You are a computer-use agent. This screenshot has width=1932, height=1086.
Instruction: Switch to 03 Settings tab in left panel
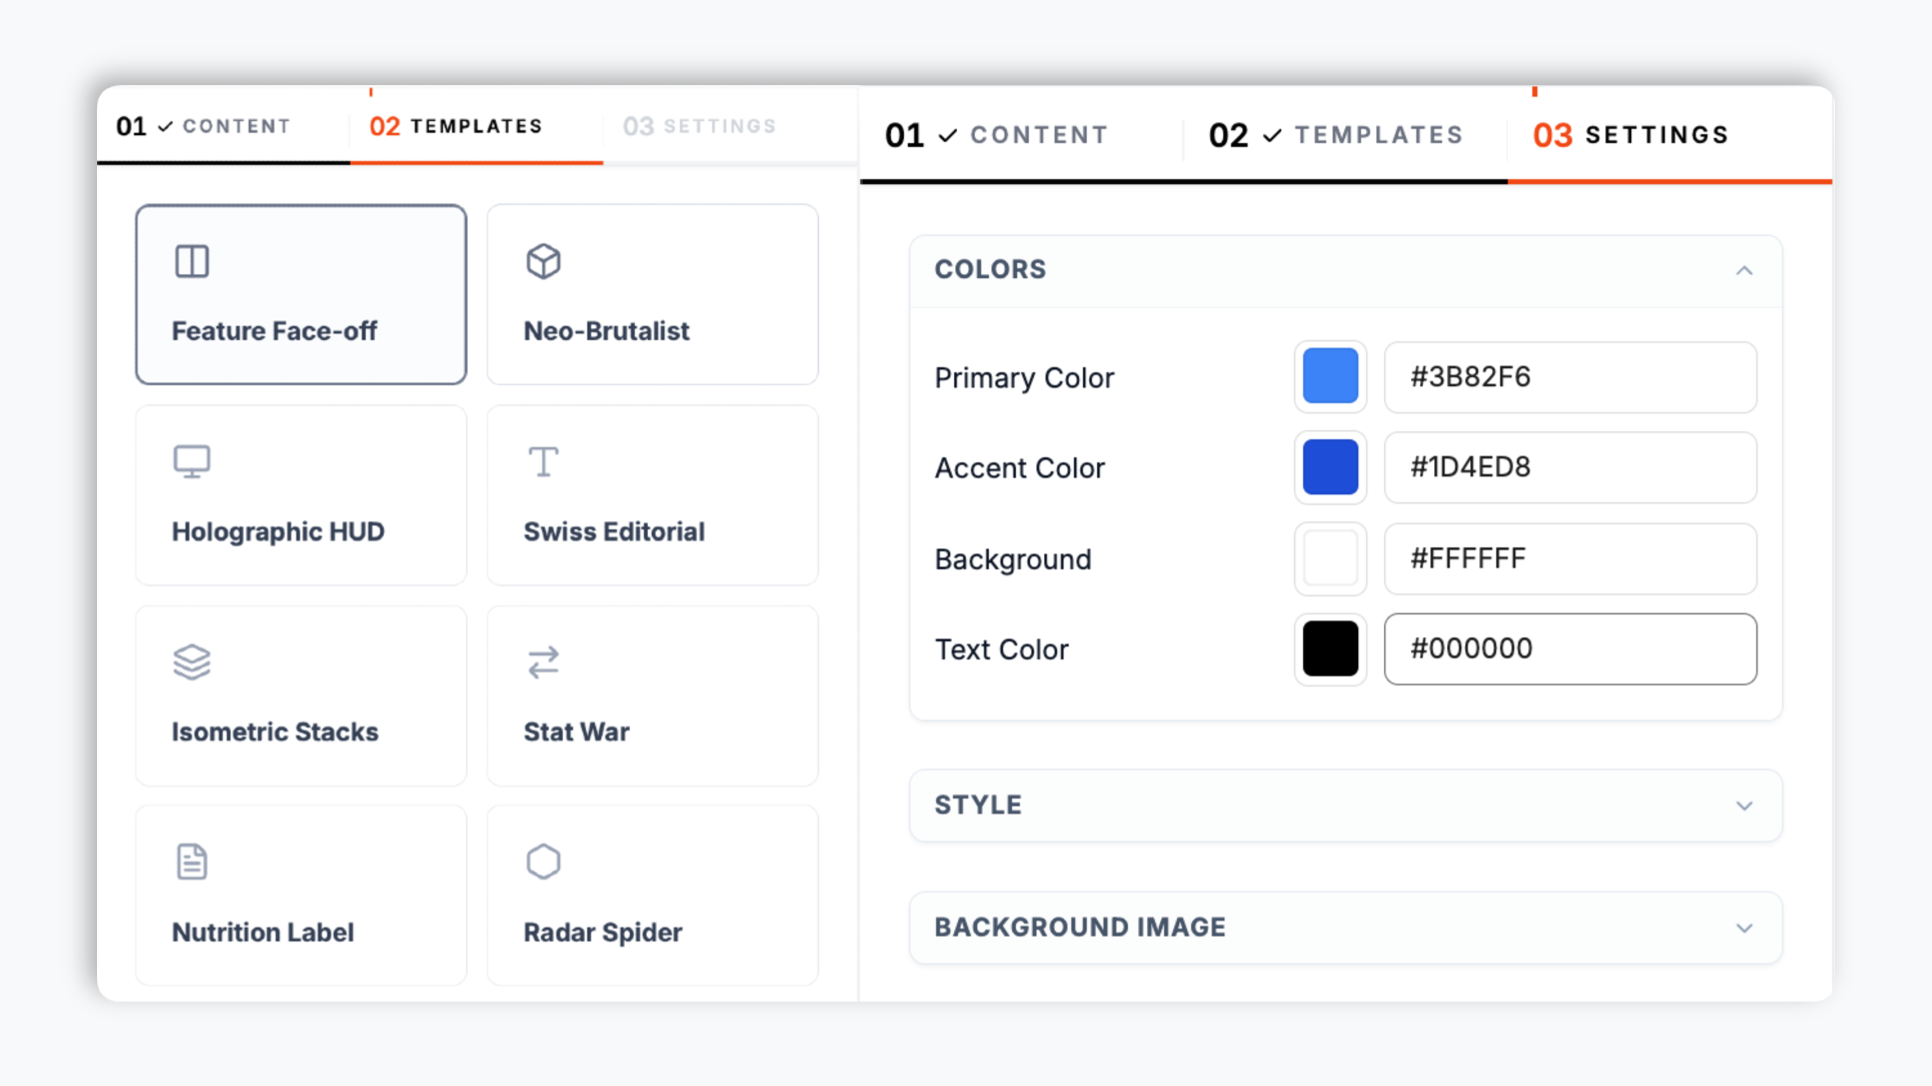click(x=729, y=126)
